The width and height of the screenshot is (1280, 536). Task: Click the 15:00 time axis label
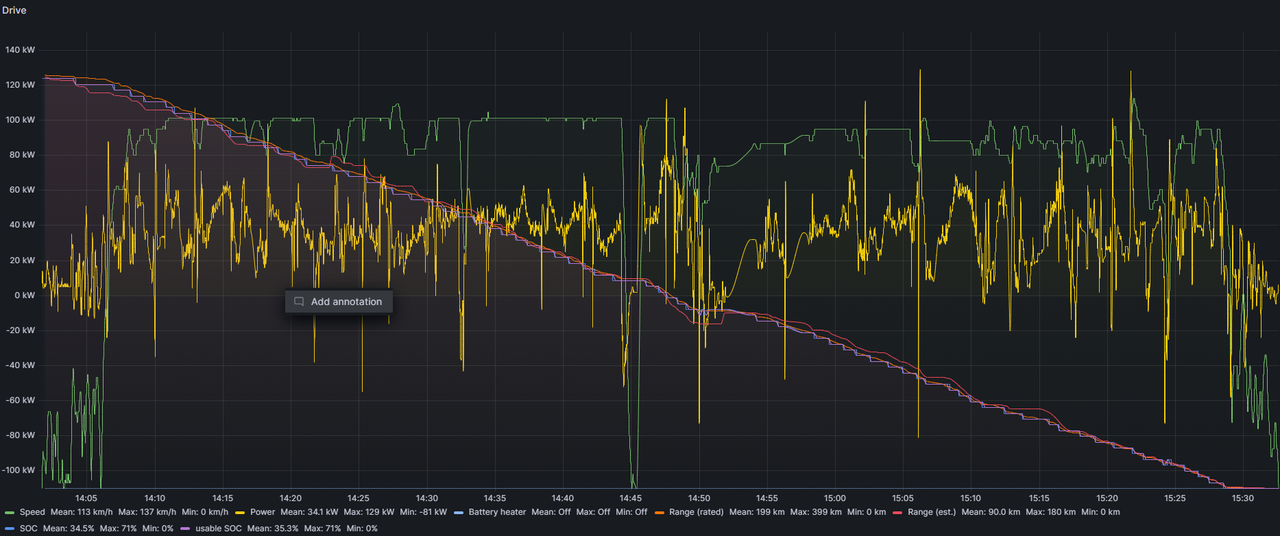tap(835, 498)
